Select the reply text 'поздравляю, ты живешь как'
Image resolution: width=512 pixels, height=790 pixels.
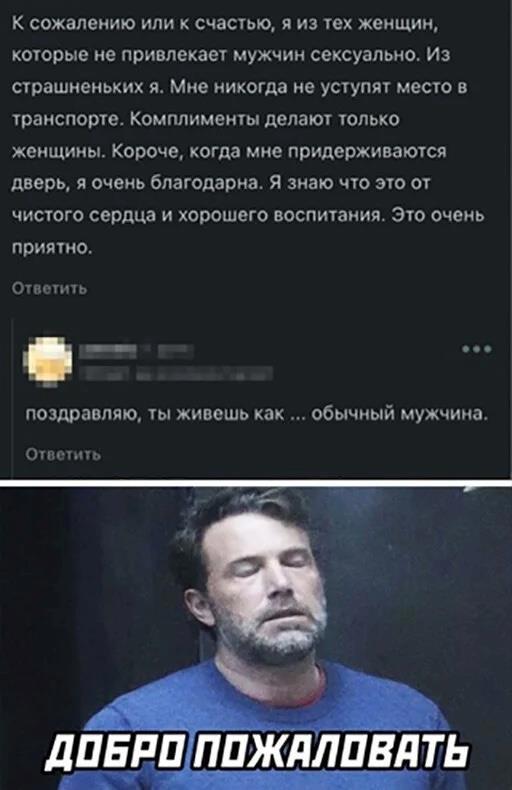(x=157, y=415)
